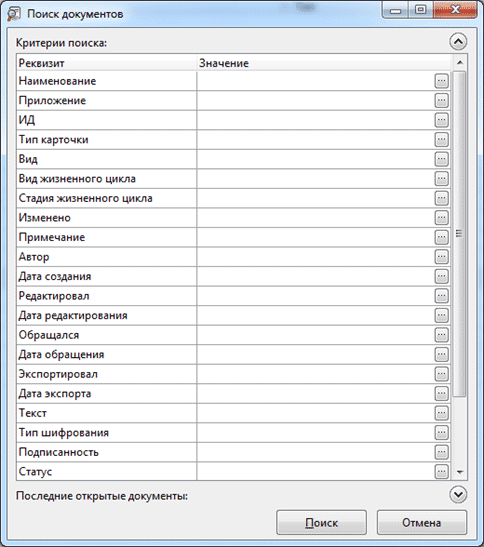Image resolution: width=484 pixels, height=547 pixels.
Task: Open ellipsis picker for Вид жизненного цикла
Action: (441, 179)
